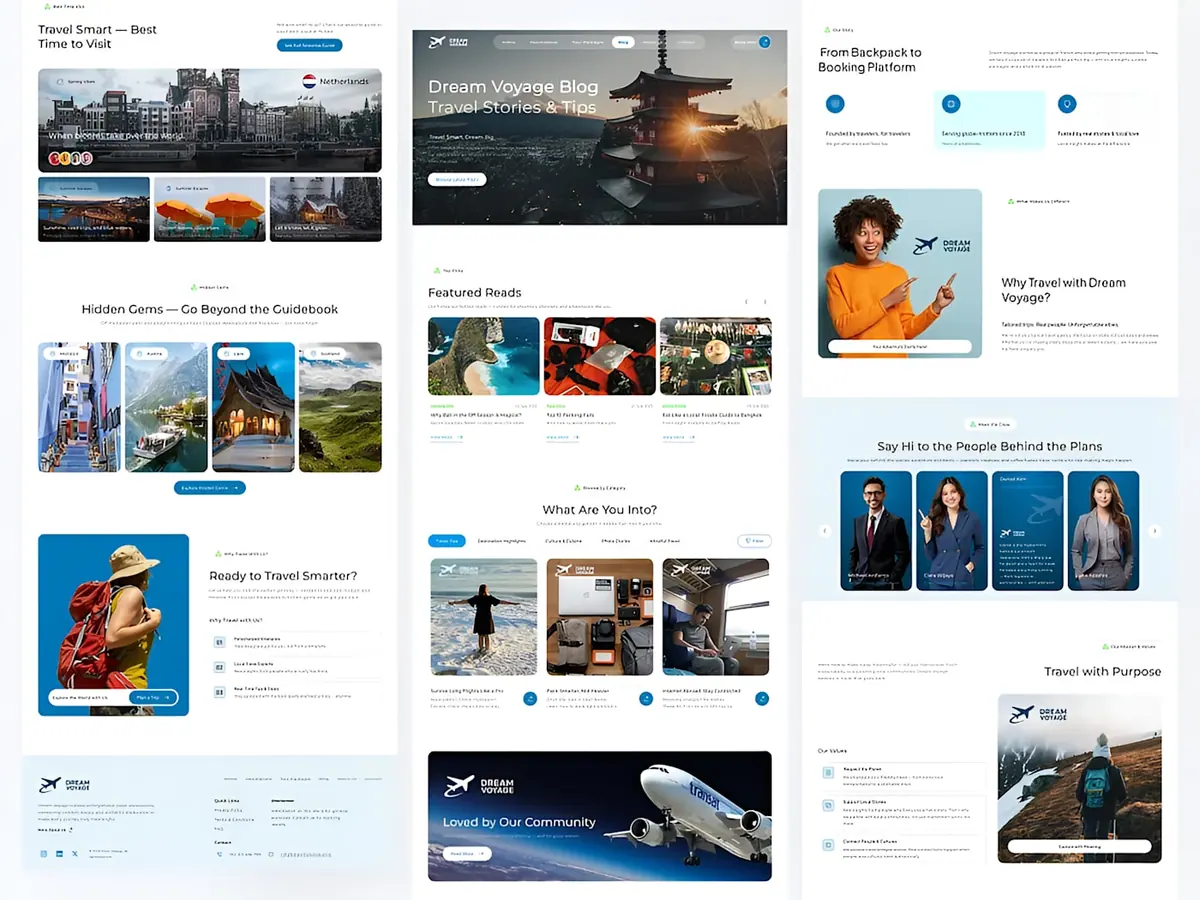Click round arrow icon on Stay Connected card
This screenshot has height=900, width=1200.
pyautogui.click(x=762, y=698)
